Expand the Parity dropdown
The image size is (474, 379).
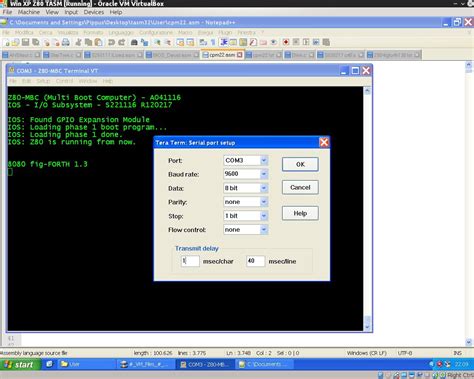(264, 202)
